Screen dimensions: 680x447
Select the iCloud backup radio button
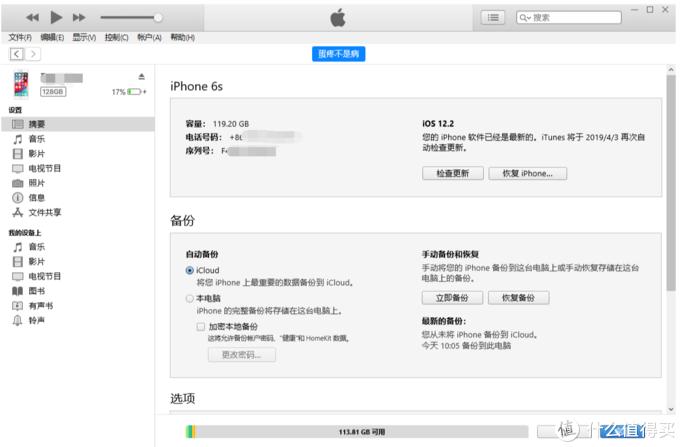click(190, 270)
